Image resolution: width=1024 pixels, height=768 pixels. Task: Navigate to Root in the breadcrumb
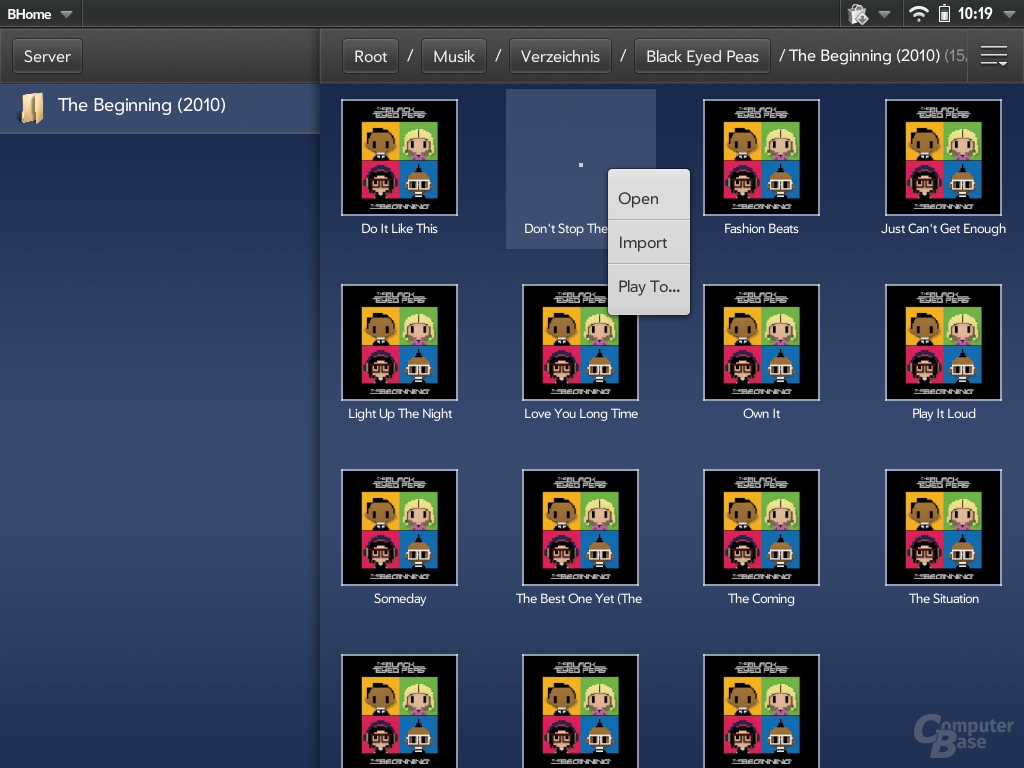(x=370, y=57)
